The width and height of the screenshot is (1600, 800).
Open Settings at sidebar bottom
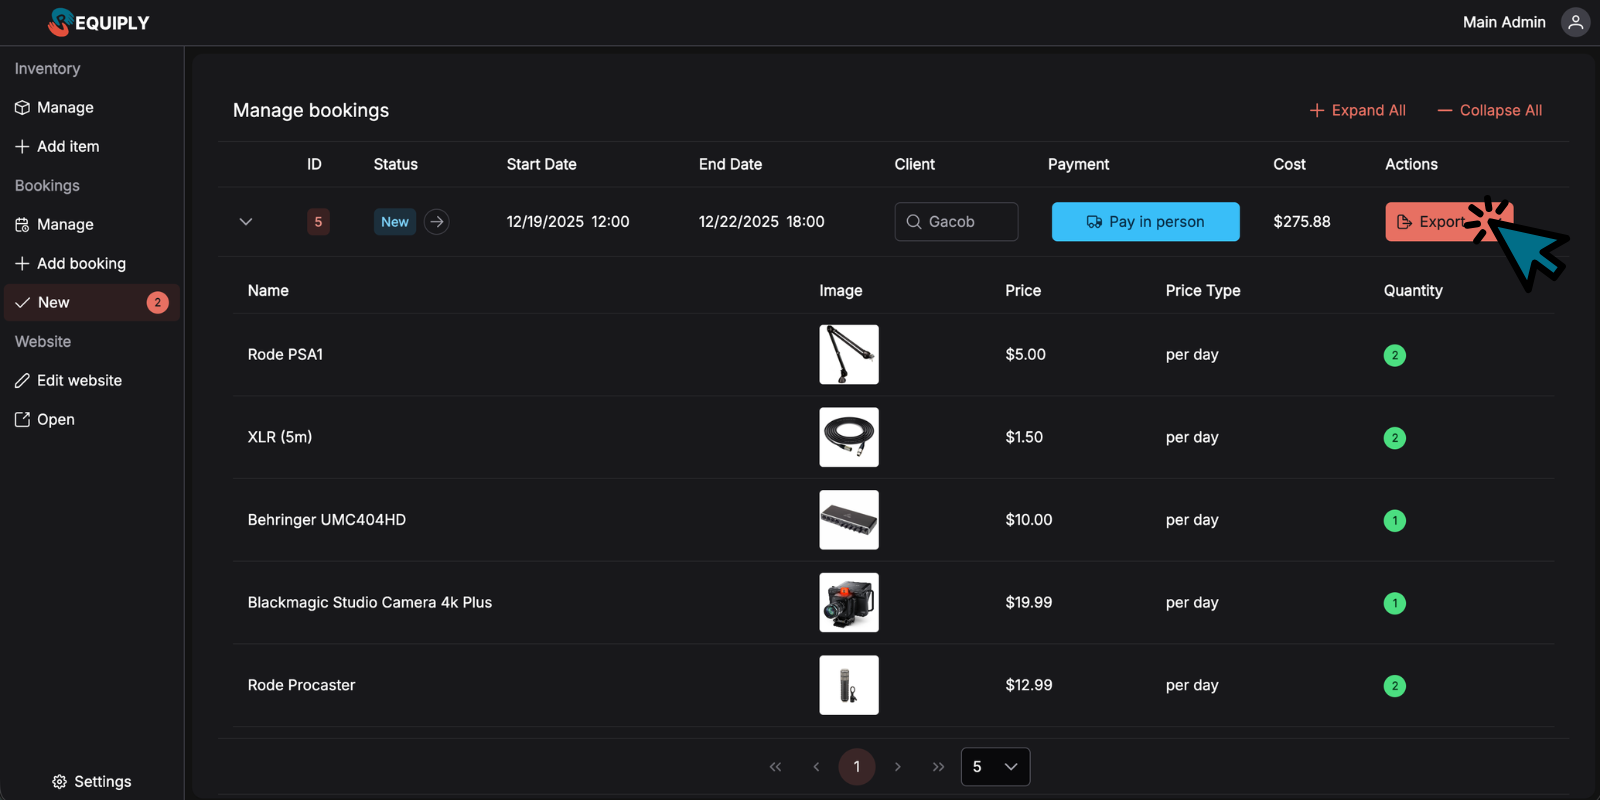[x=92, y=781]
